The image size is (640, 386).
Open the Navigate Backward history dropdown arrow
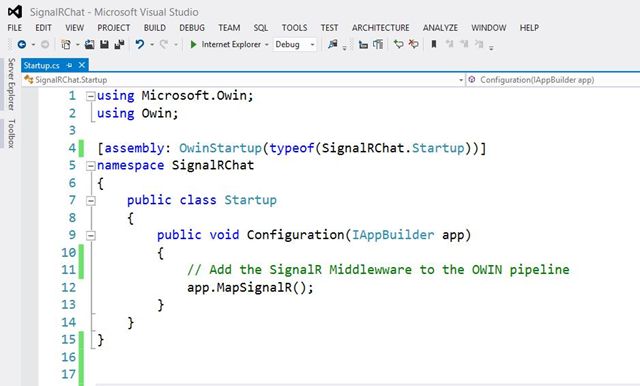pos(33,44)
